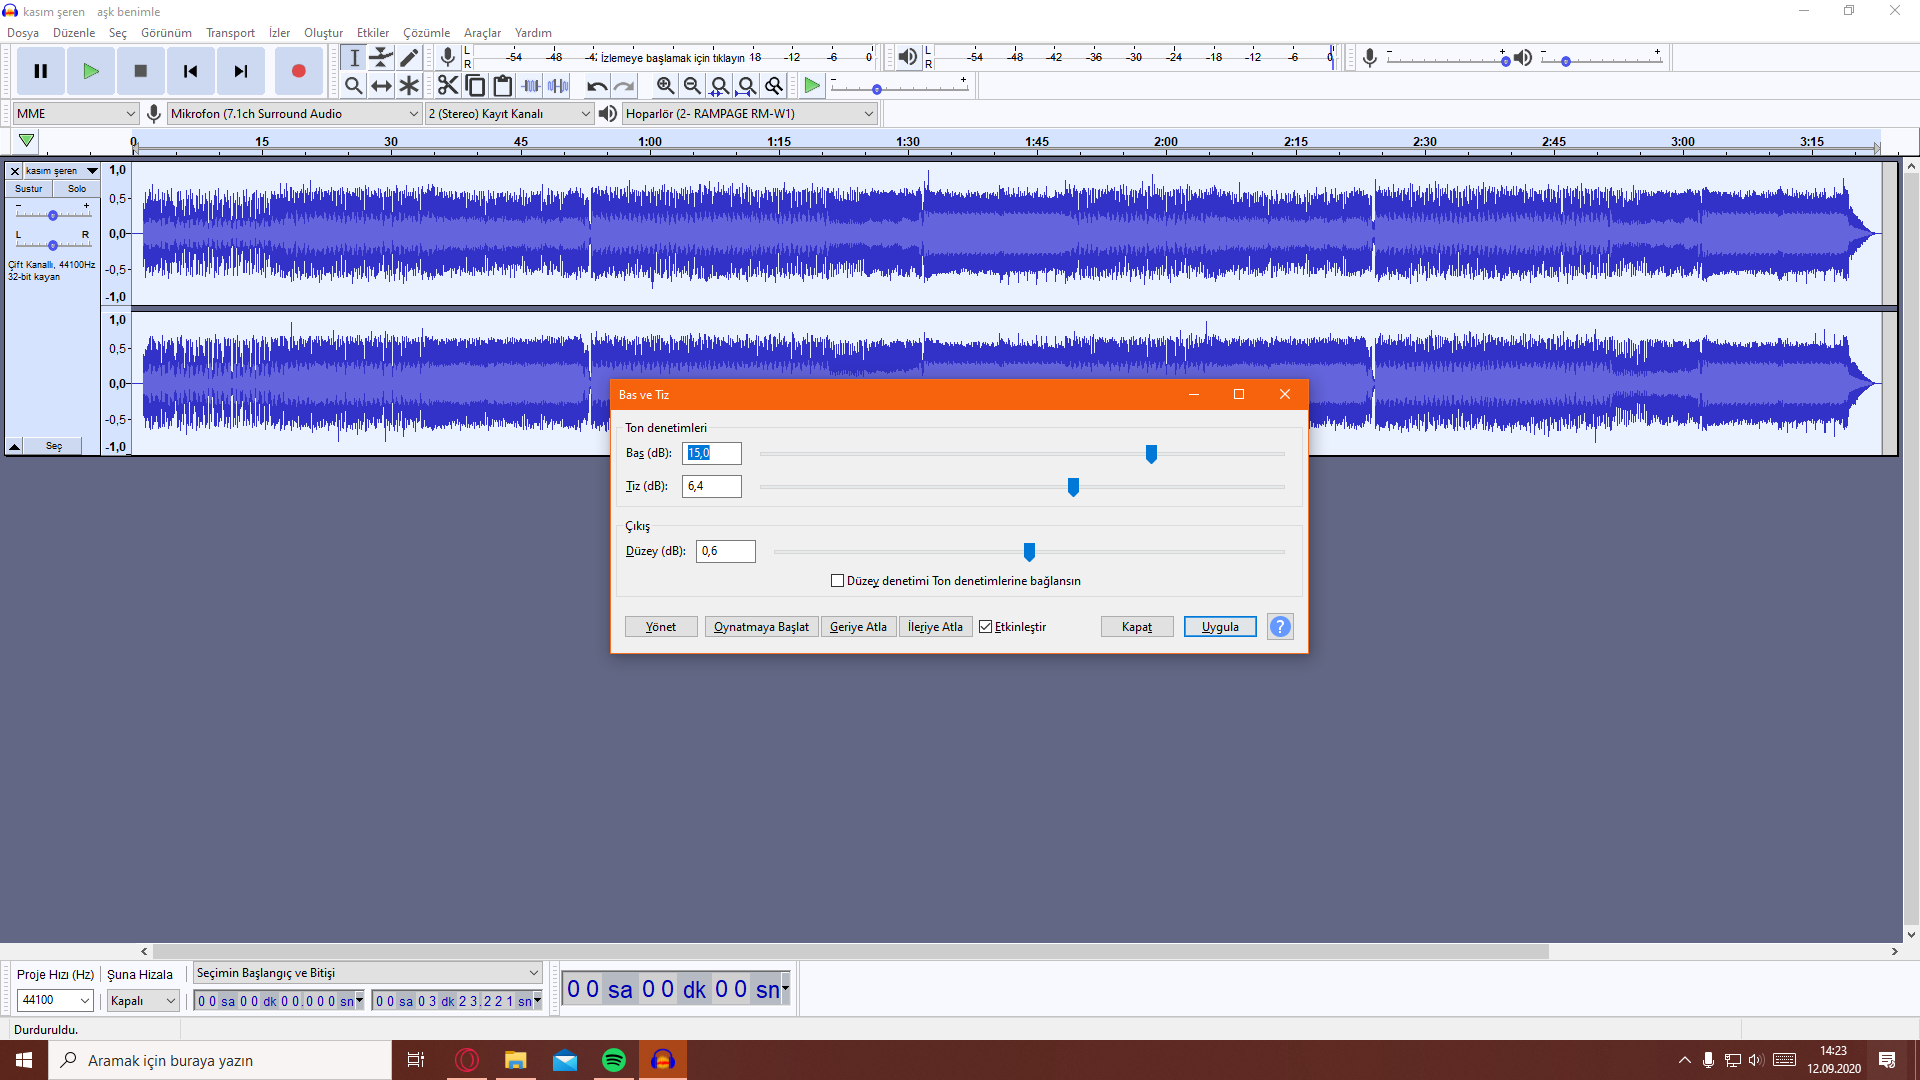Click the Play-at-speed green arrow
The width and height of the screenshot is (1920, 1080).
(812, 86)
